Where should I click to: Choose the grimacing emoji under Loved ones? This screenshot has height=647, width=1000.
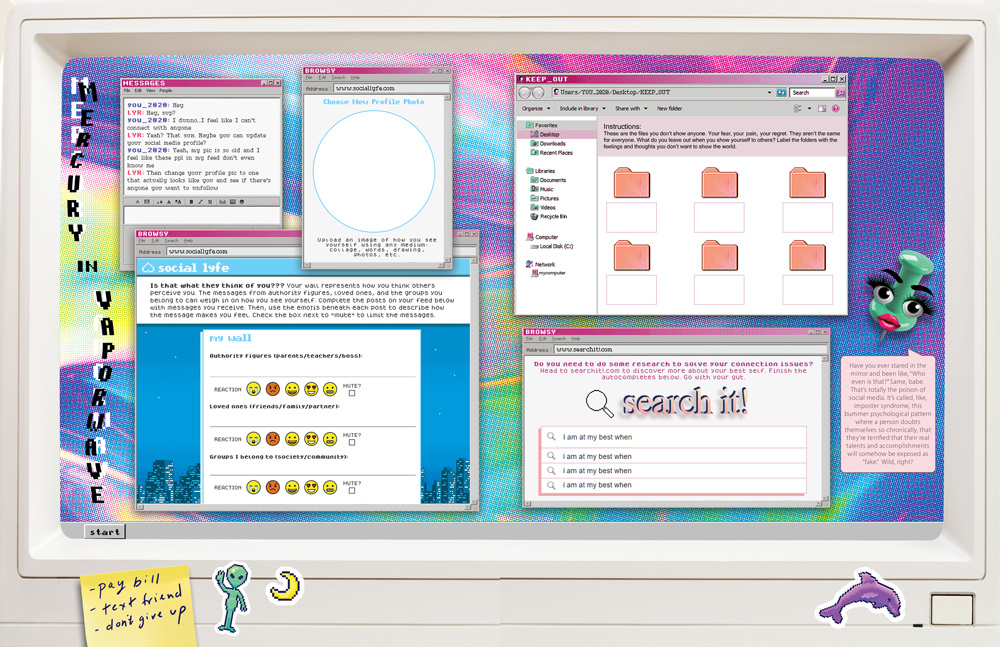click(x=330, y=439)
